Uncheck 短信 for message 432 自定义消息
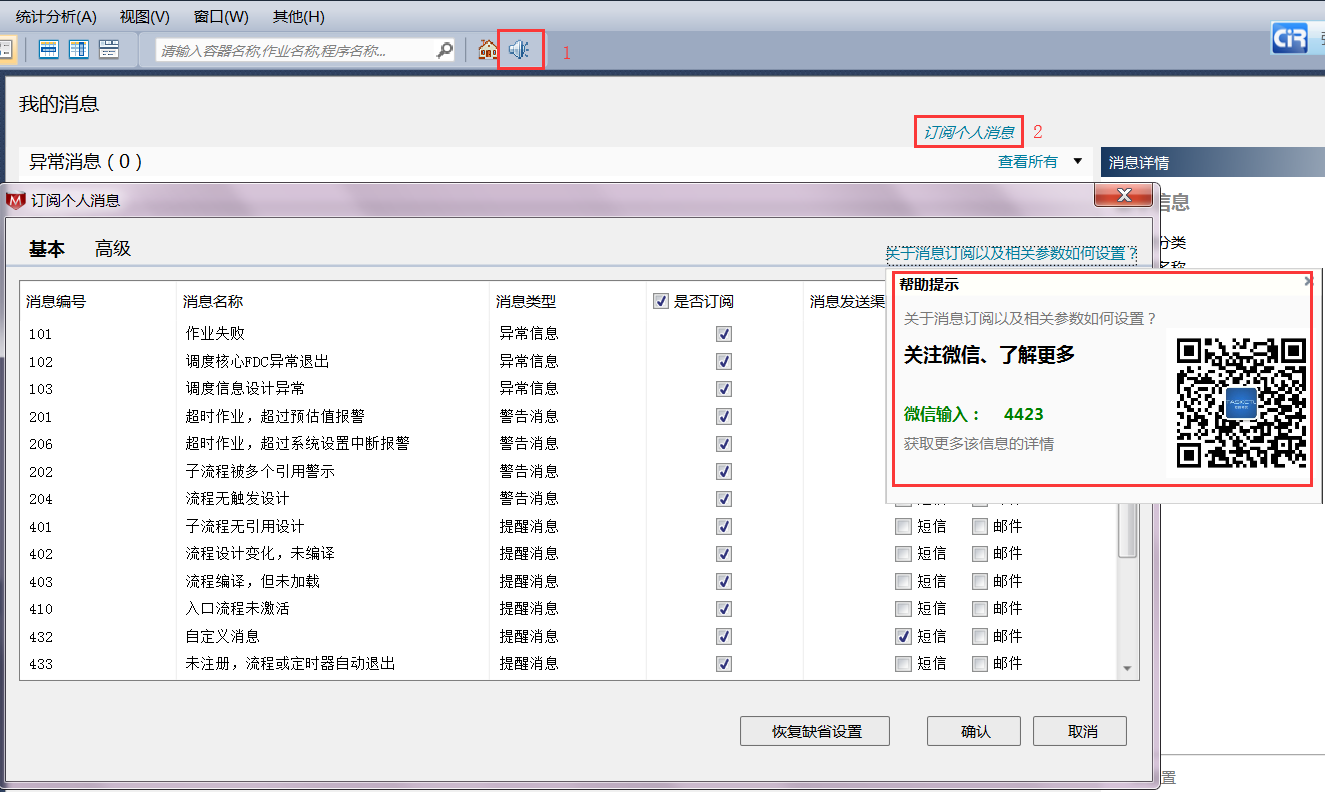1325x792 pixels. tap(904, 636)
